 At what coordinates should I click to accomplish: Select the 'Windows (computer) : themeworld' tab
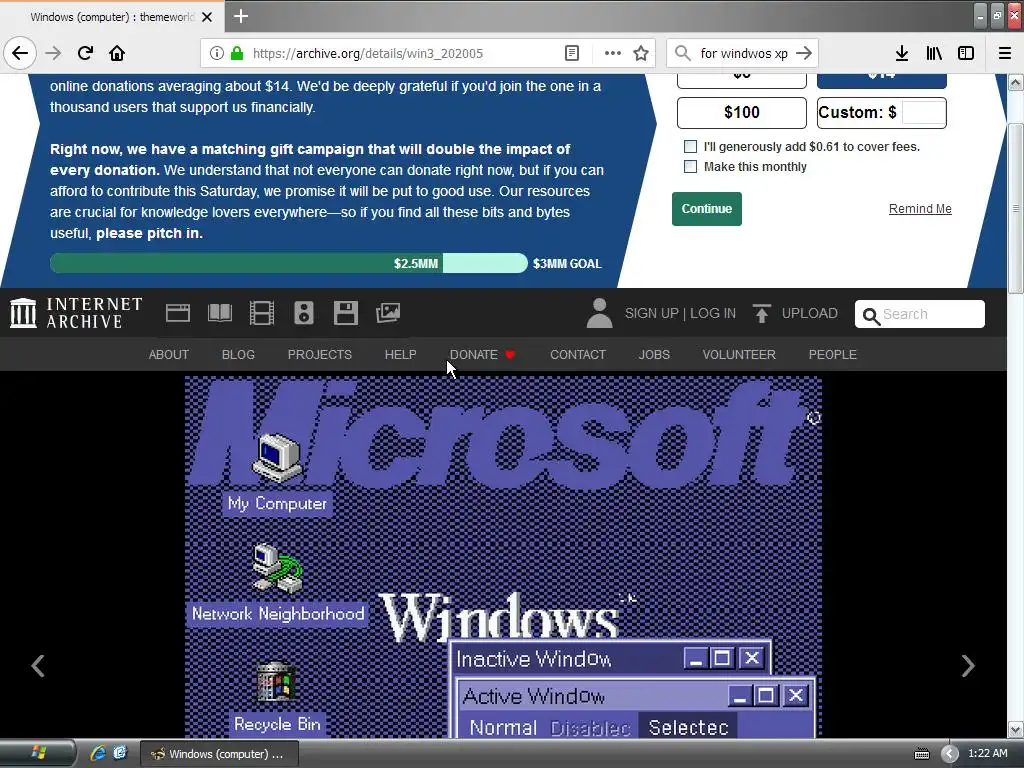[112, 17]
